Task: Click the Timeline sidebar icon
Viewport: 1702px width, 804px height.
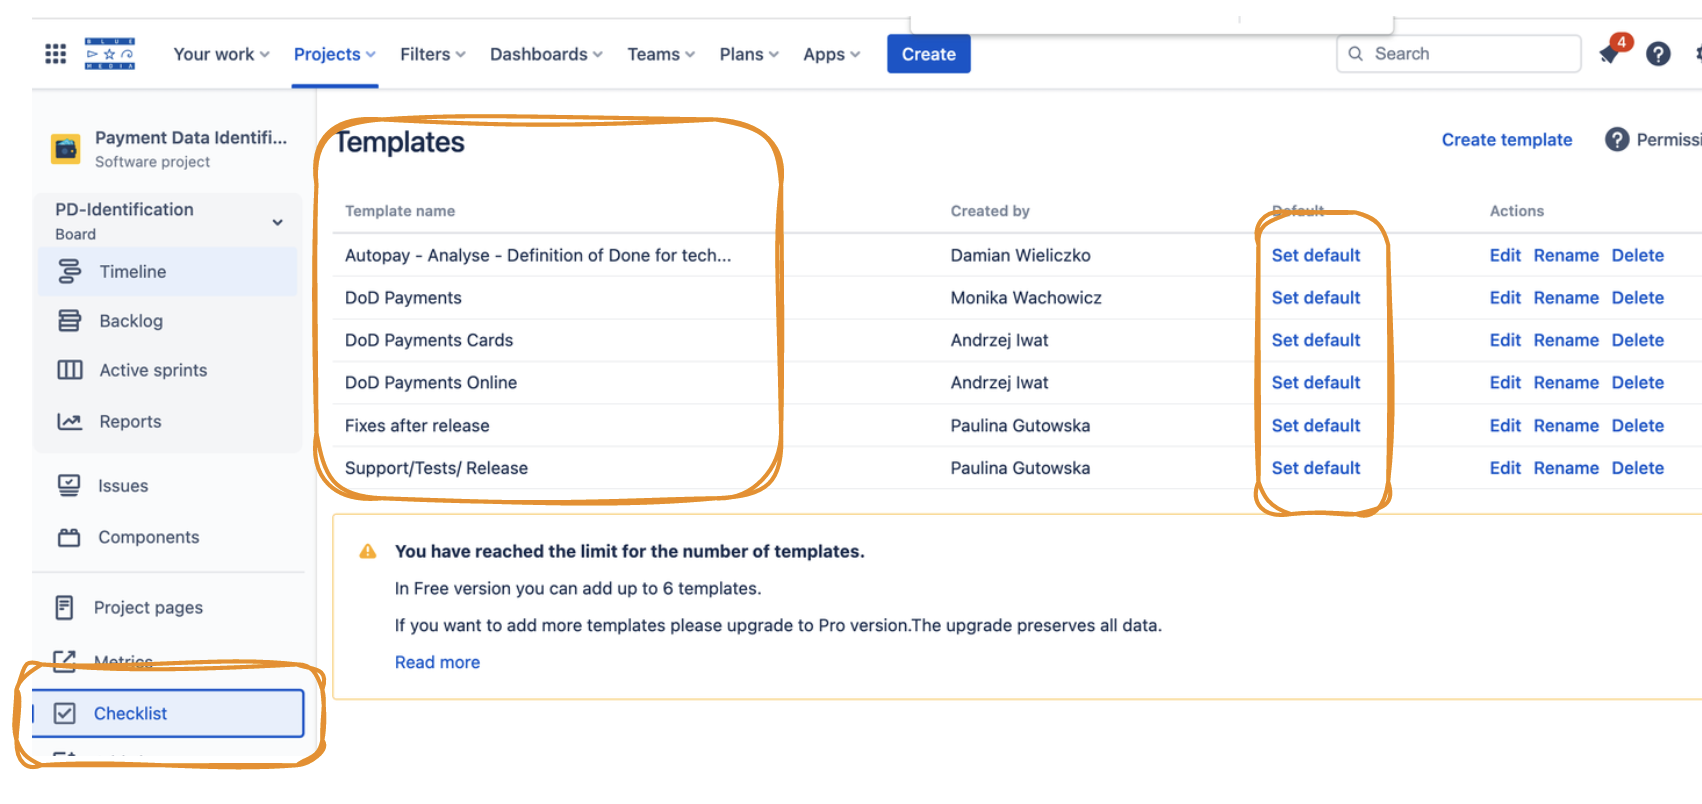Action: pos(69,272)
